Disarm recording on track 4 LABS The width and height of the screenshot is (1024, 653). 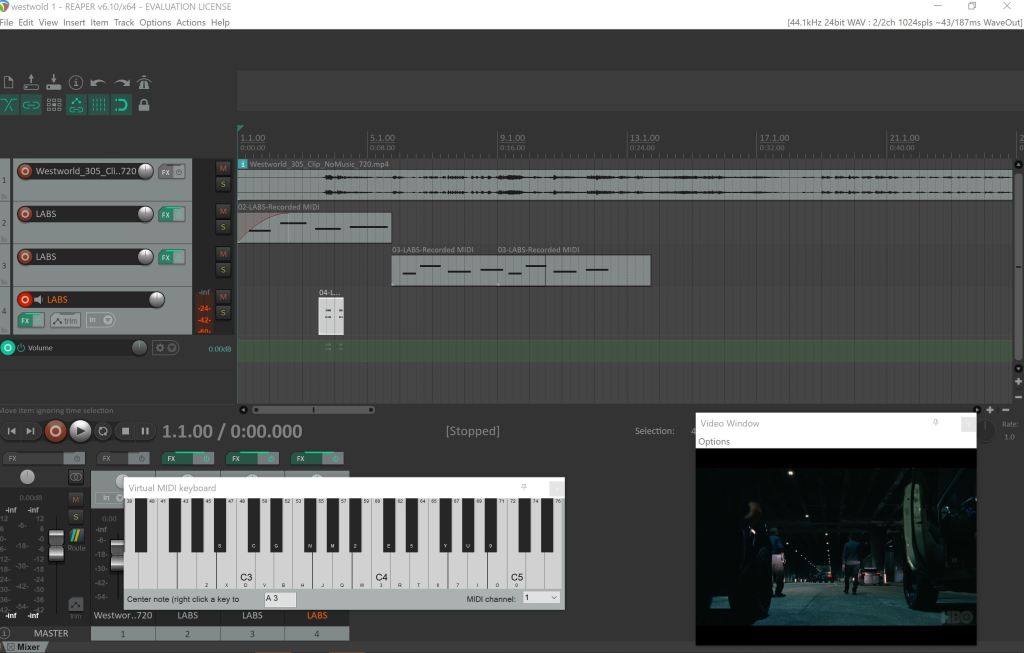tap(25, 299)
